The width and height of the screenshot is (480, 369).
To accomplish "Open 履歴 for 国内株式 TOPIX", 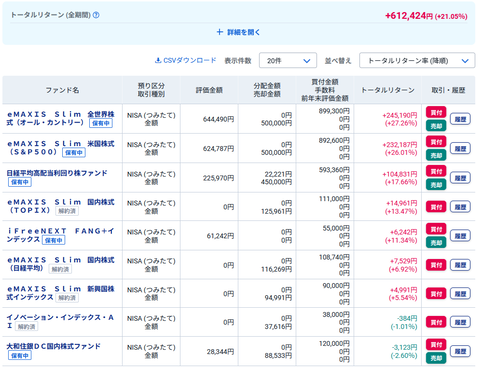I will pyautogui.click(x=460, y=207).
